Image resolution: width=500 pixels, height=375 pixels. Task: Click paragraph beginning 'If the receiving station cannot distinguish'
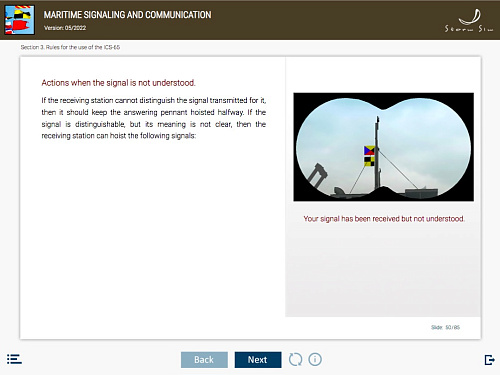154,118
